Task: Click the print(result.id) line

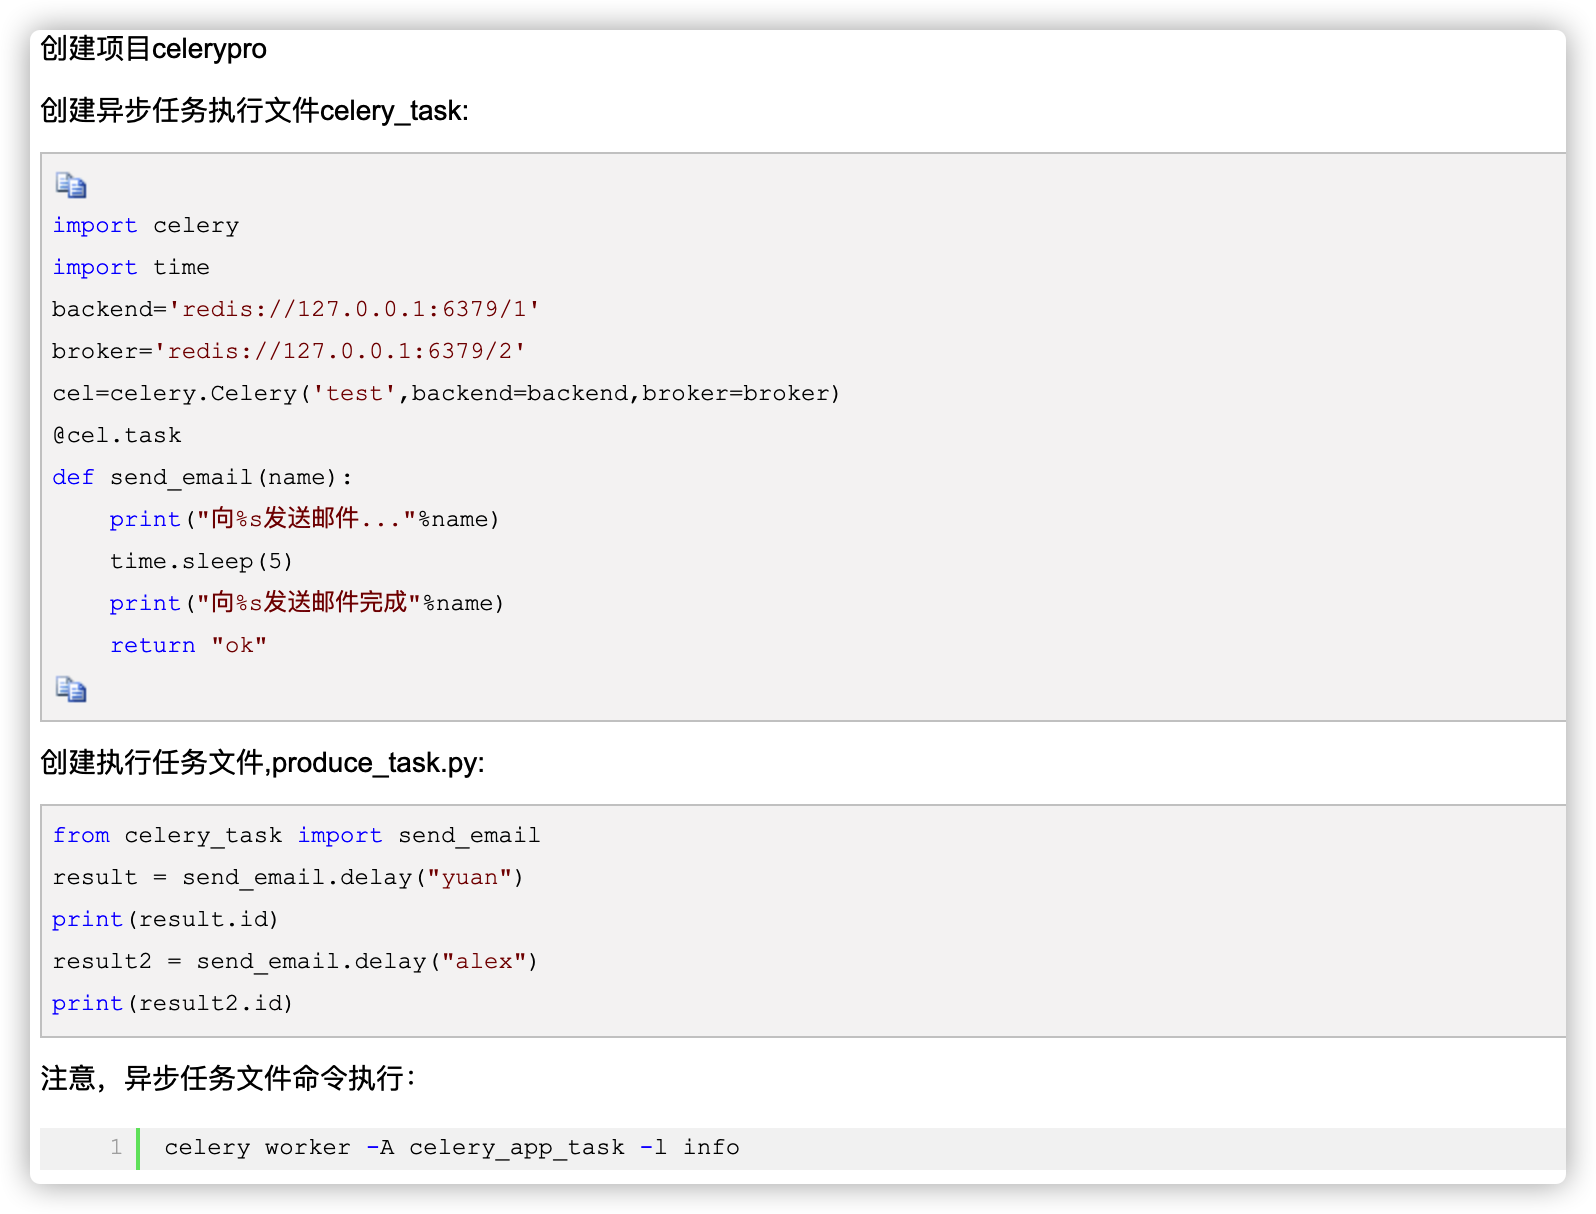Action: click(165, 919)
